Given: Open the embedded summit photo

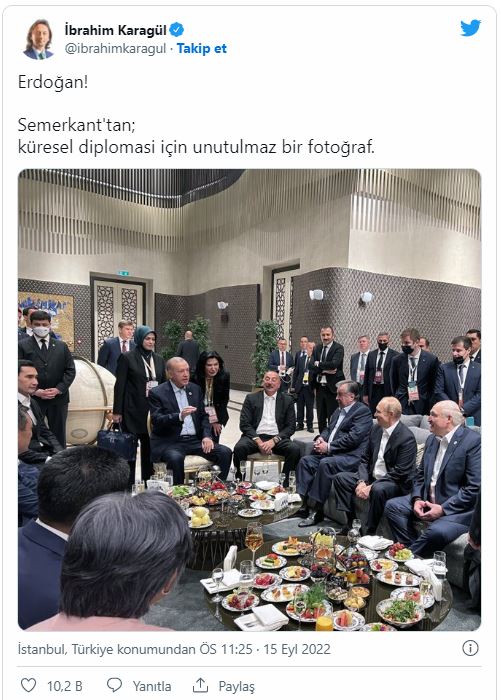Looking at the screenshot, I should pos(249,400).
